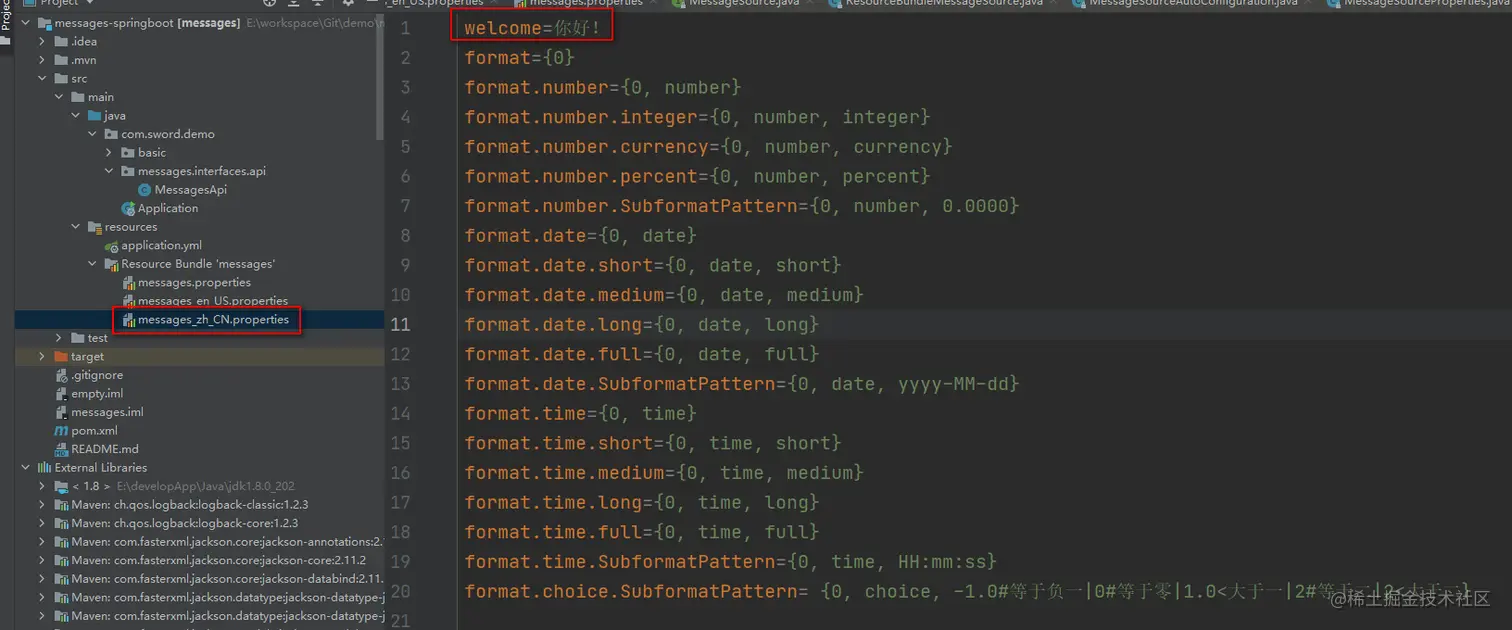The image size is (1512, 630).
Task: Collapse the Resource Bundle 'messages' node
Action: pyautogui.click(x=92, y=264)
